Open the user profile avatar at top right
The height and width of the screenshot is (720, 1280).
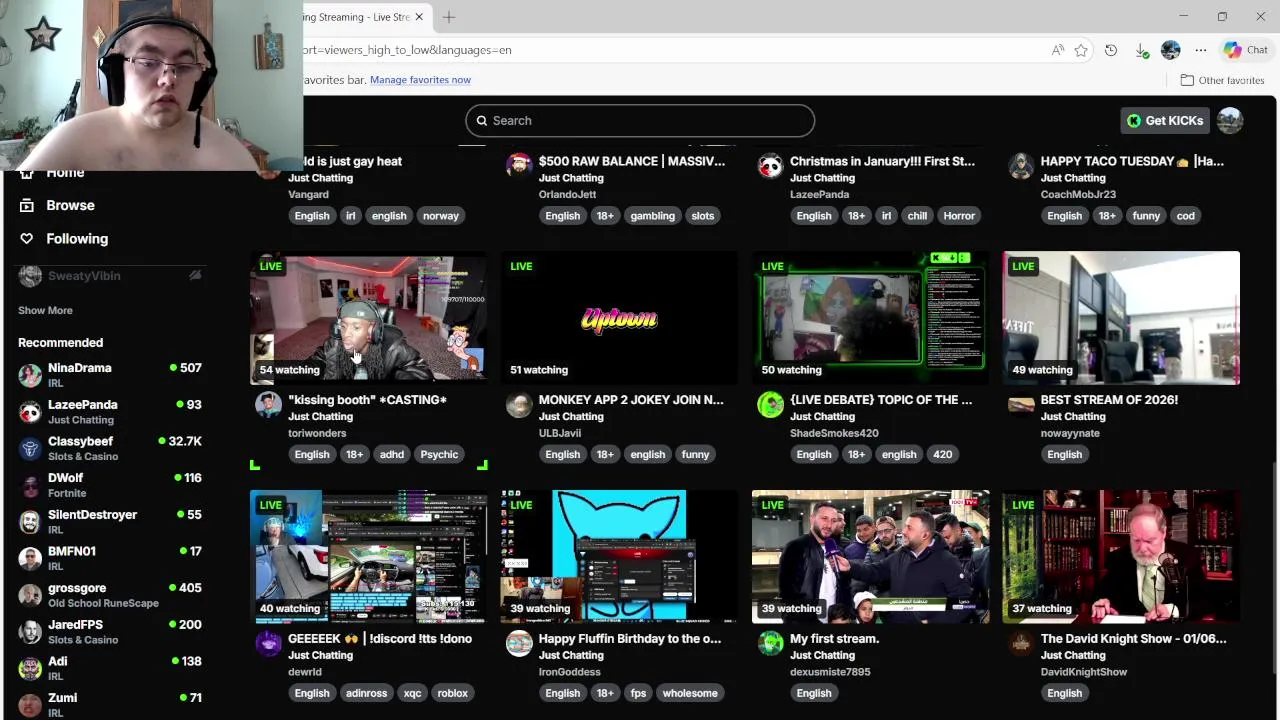click(1230, 120)
